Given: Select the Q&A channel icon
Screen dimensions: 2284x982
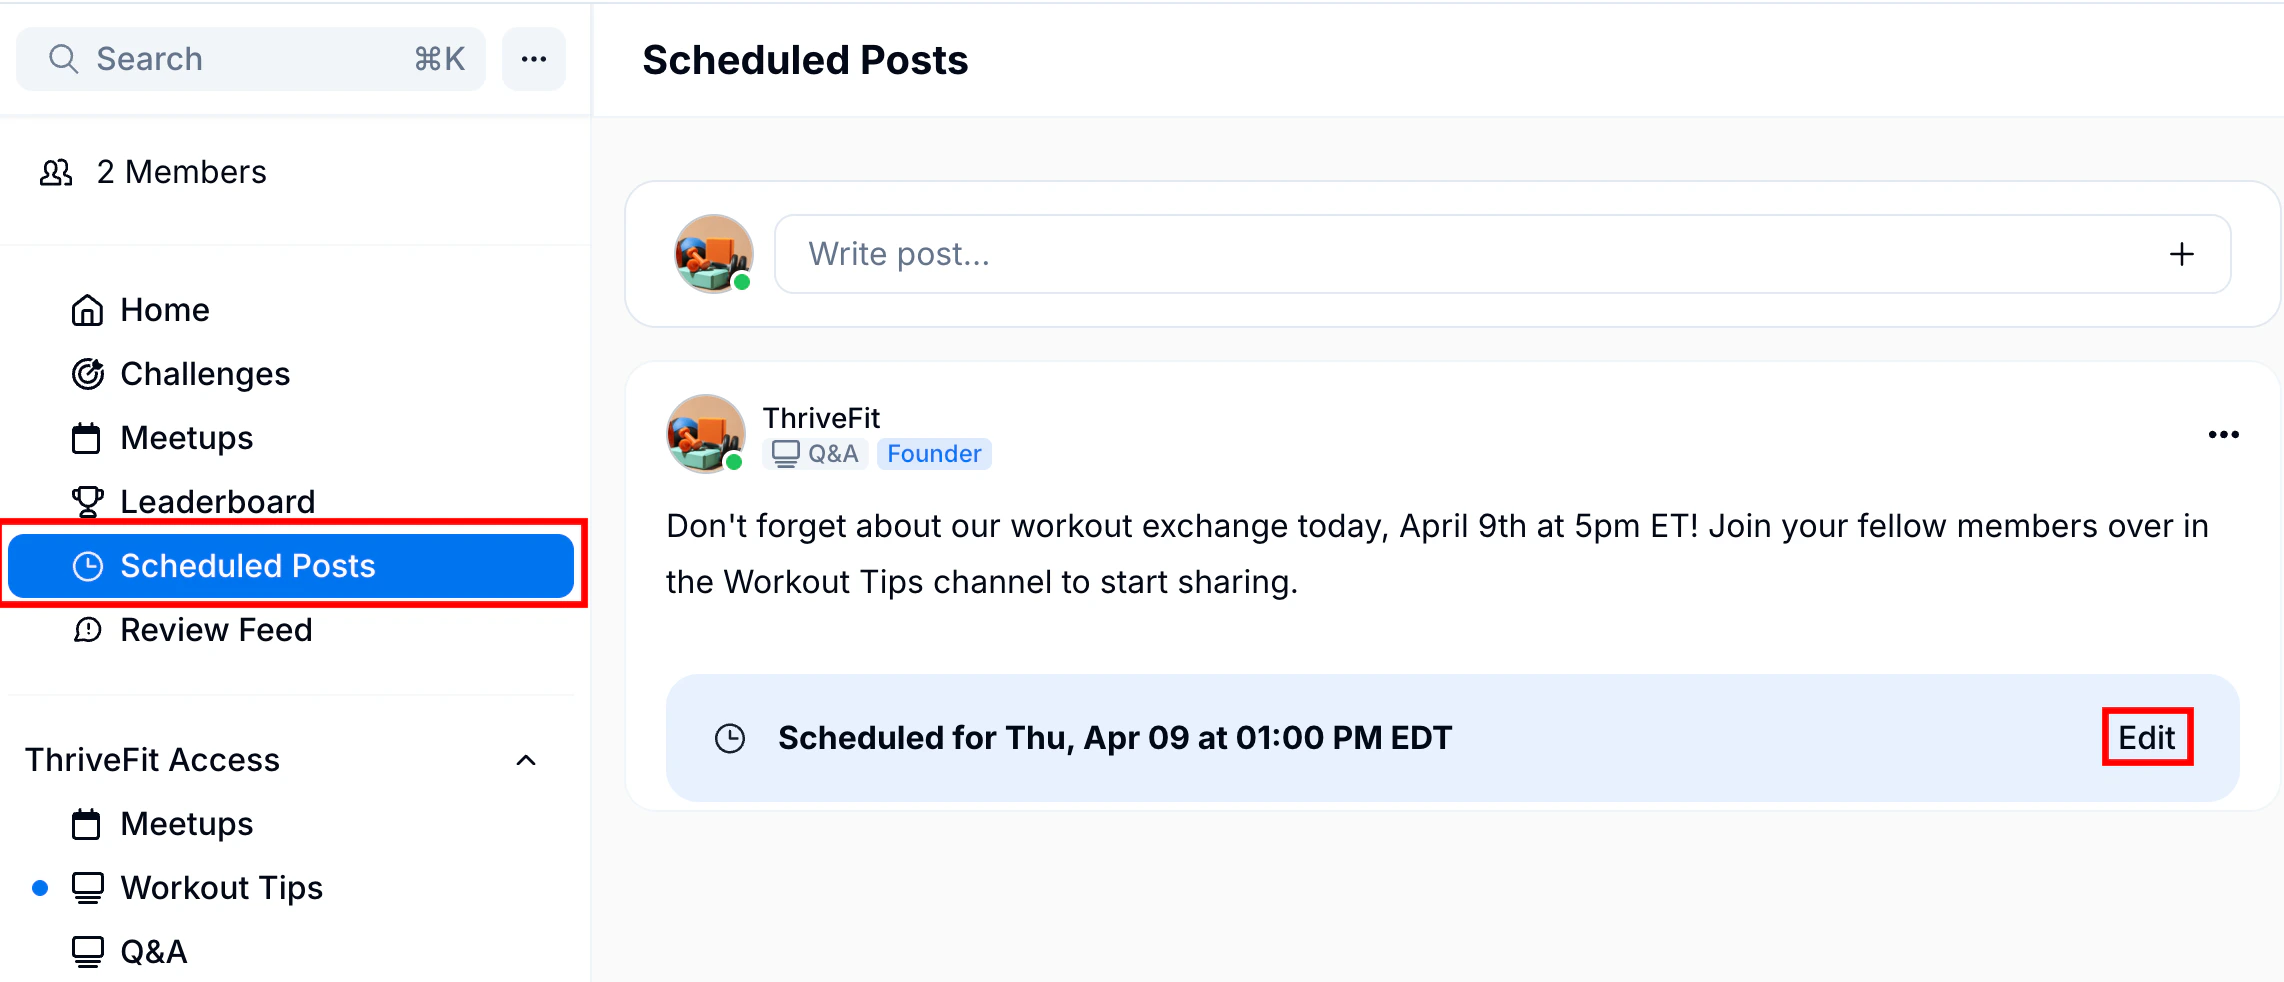Looking at the screenshot, I should pyautogui.click(x=88, y=950).
